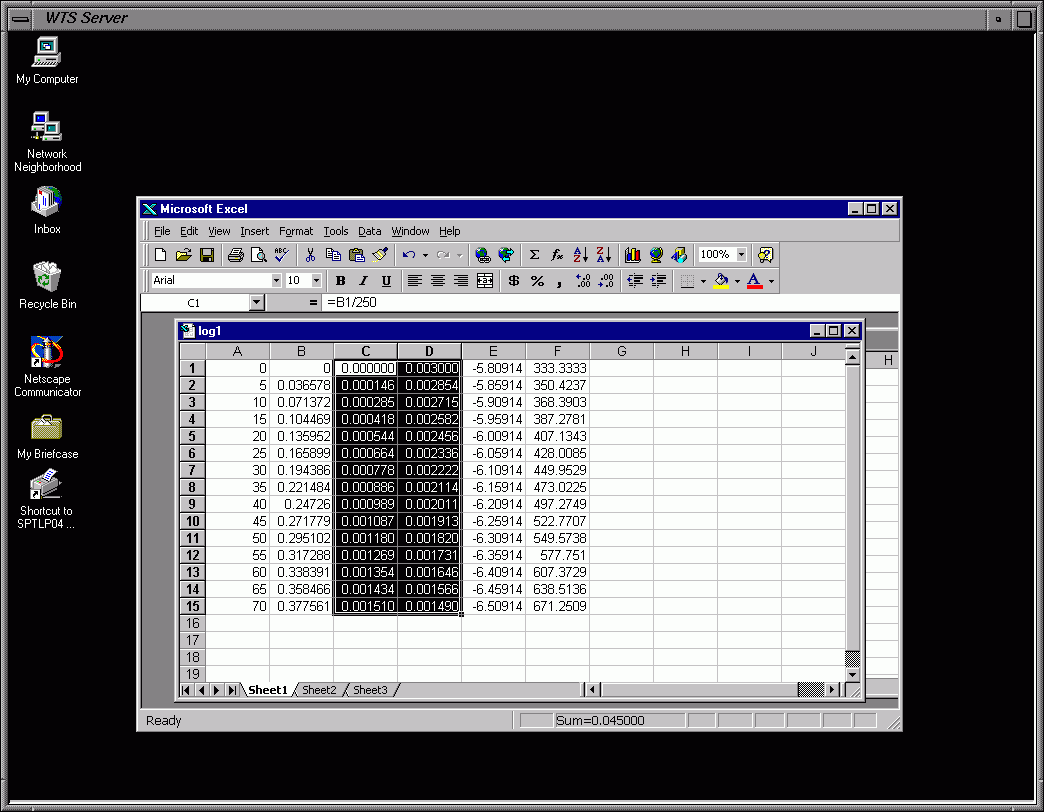Click column F header
Image resolution: width=1044 pixels, height=812 pixels.
557,351
